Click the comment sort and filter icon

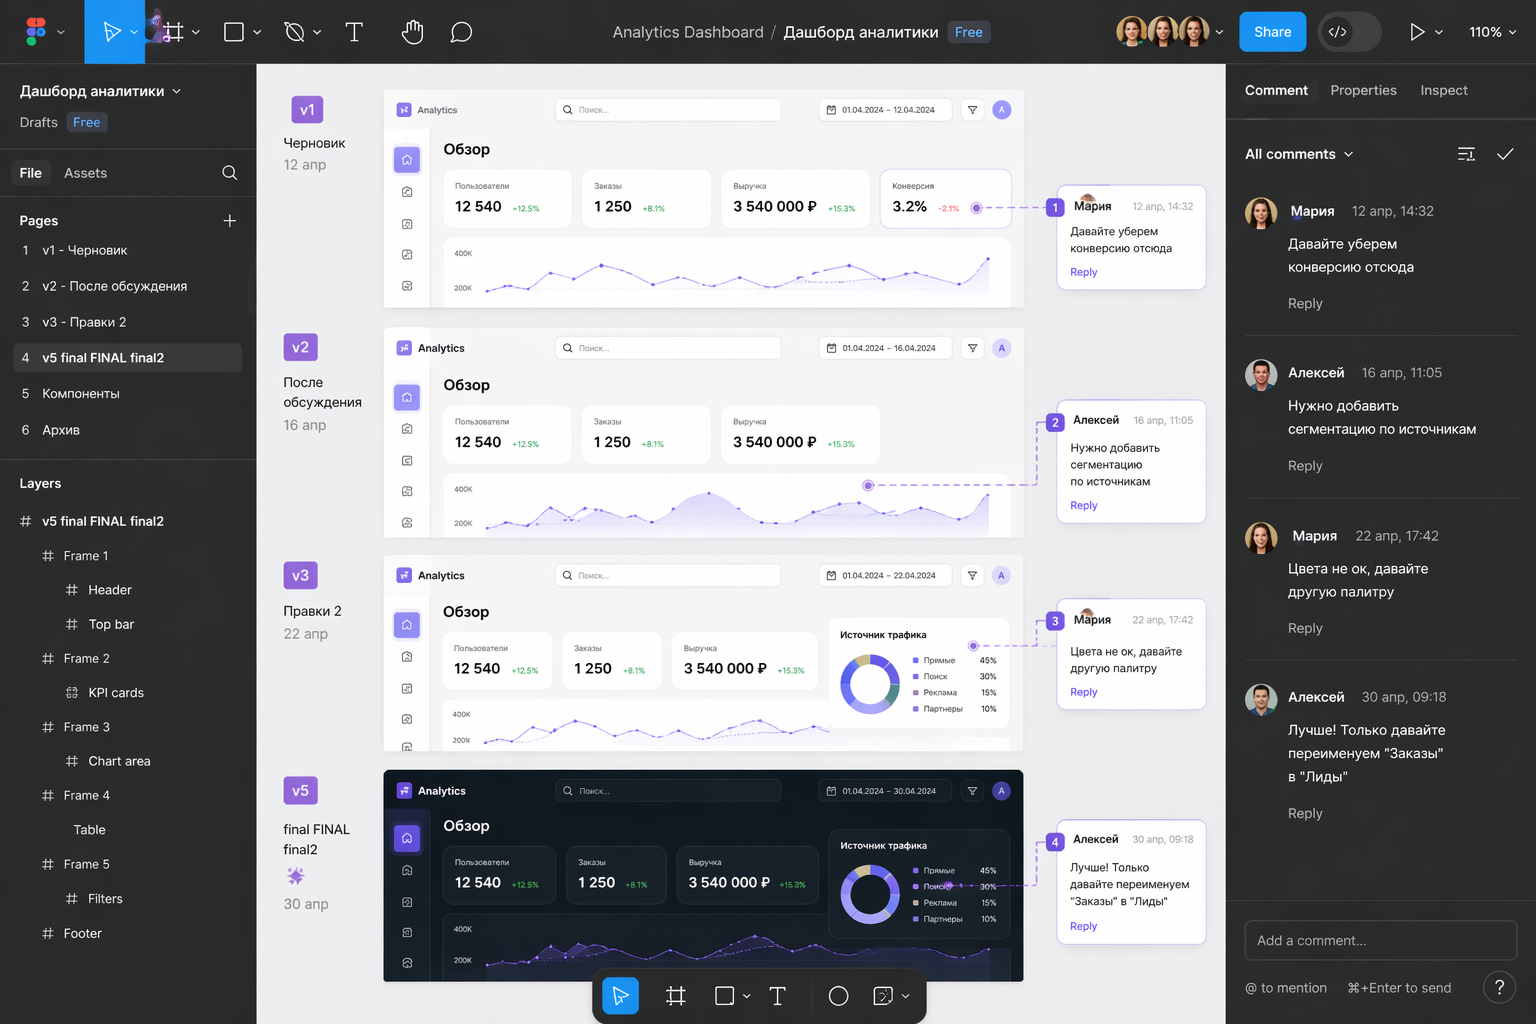tap(1466, 154)
